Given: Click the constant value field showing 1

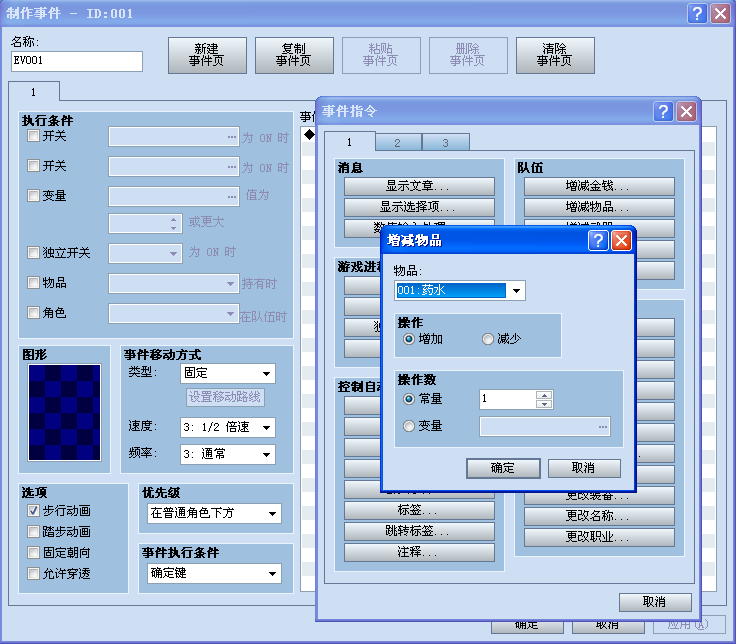Looking at the screenshot, I should click(507, 399).
